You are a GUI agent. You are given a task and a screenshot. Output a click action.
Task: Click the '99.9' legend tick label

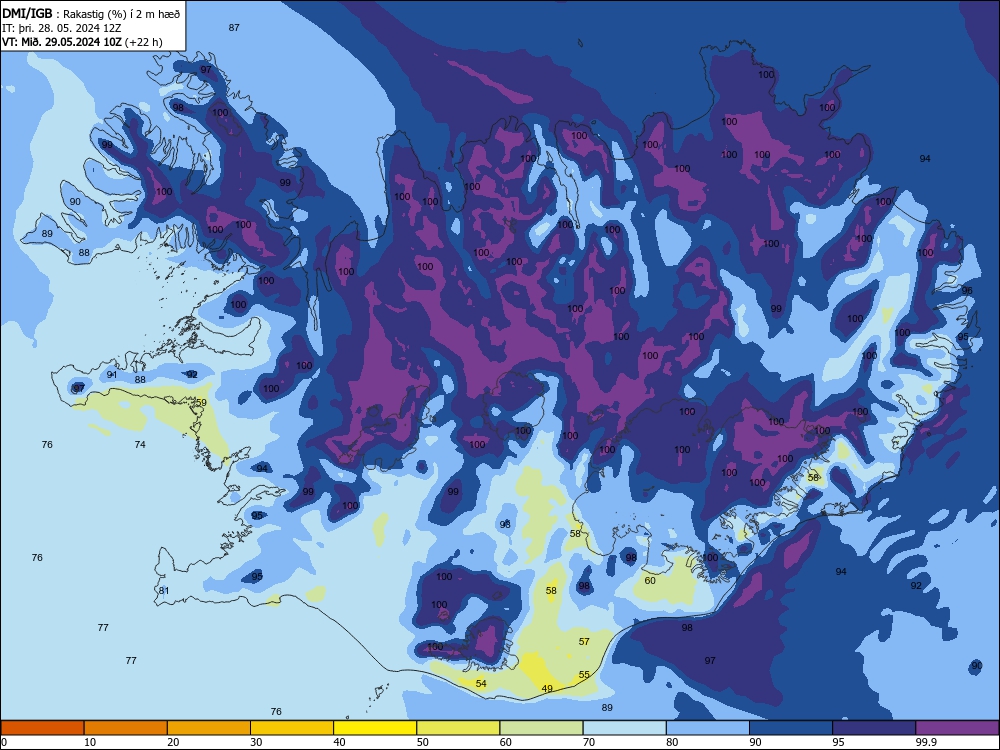coord(926,742)
